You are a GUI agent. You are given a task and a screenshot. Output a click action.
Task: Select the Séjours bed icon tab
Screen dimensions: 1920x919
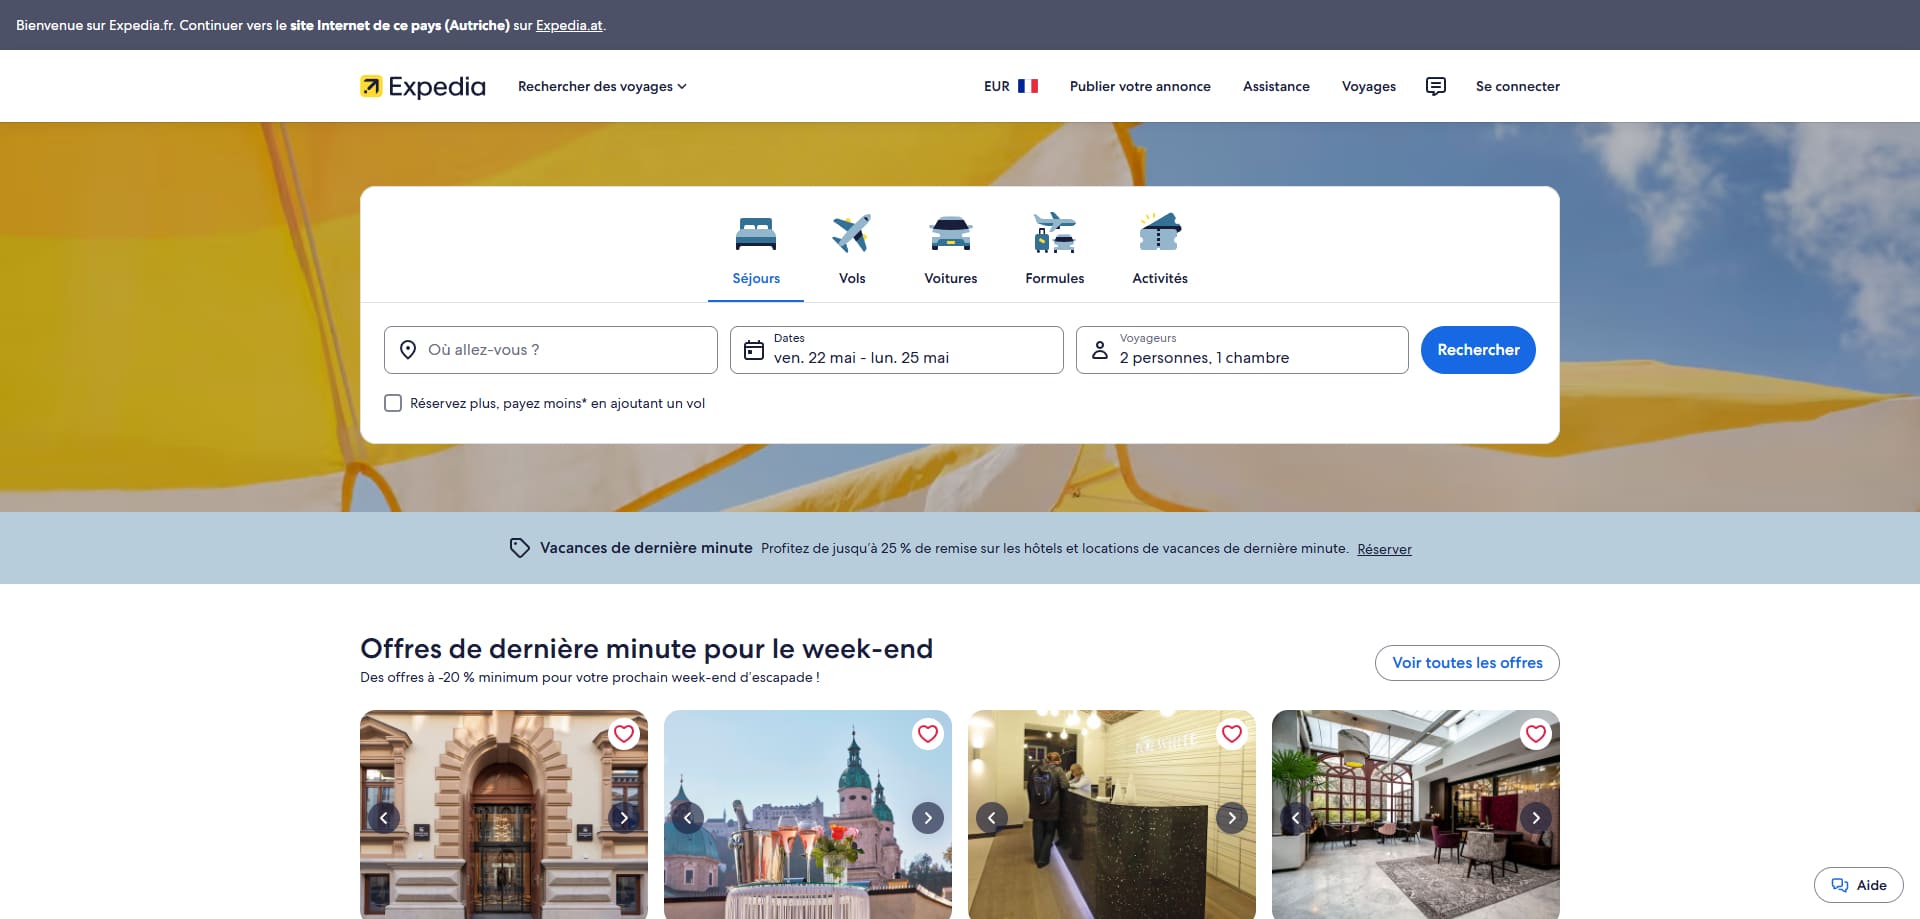[x=756, y=233]
